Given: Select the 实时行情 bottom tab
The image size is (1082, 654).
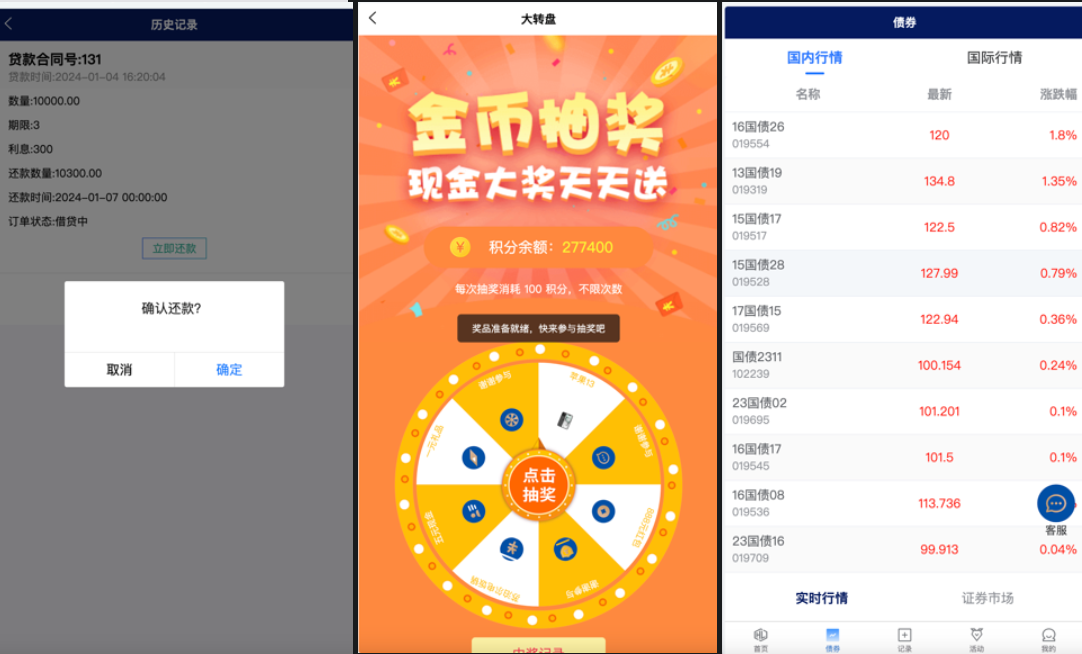Looking at the screenshot, I should (821, 598).
